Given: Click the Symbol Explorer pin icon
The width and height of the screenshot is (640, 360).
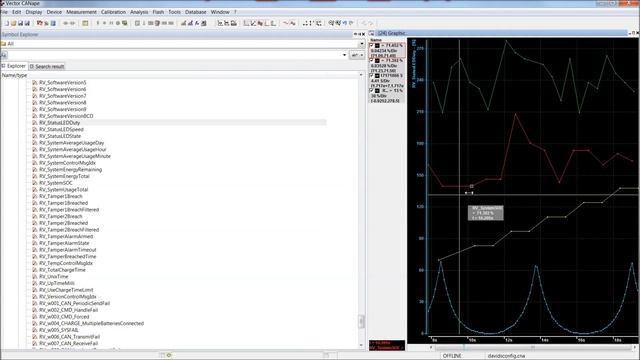Looking at the screenshot, I should [355, 34].
